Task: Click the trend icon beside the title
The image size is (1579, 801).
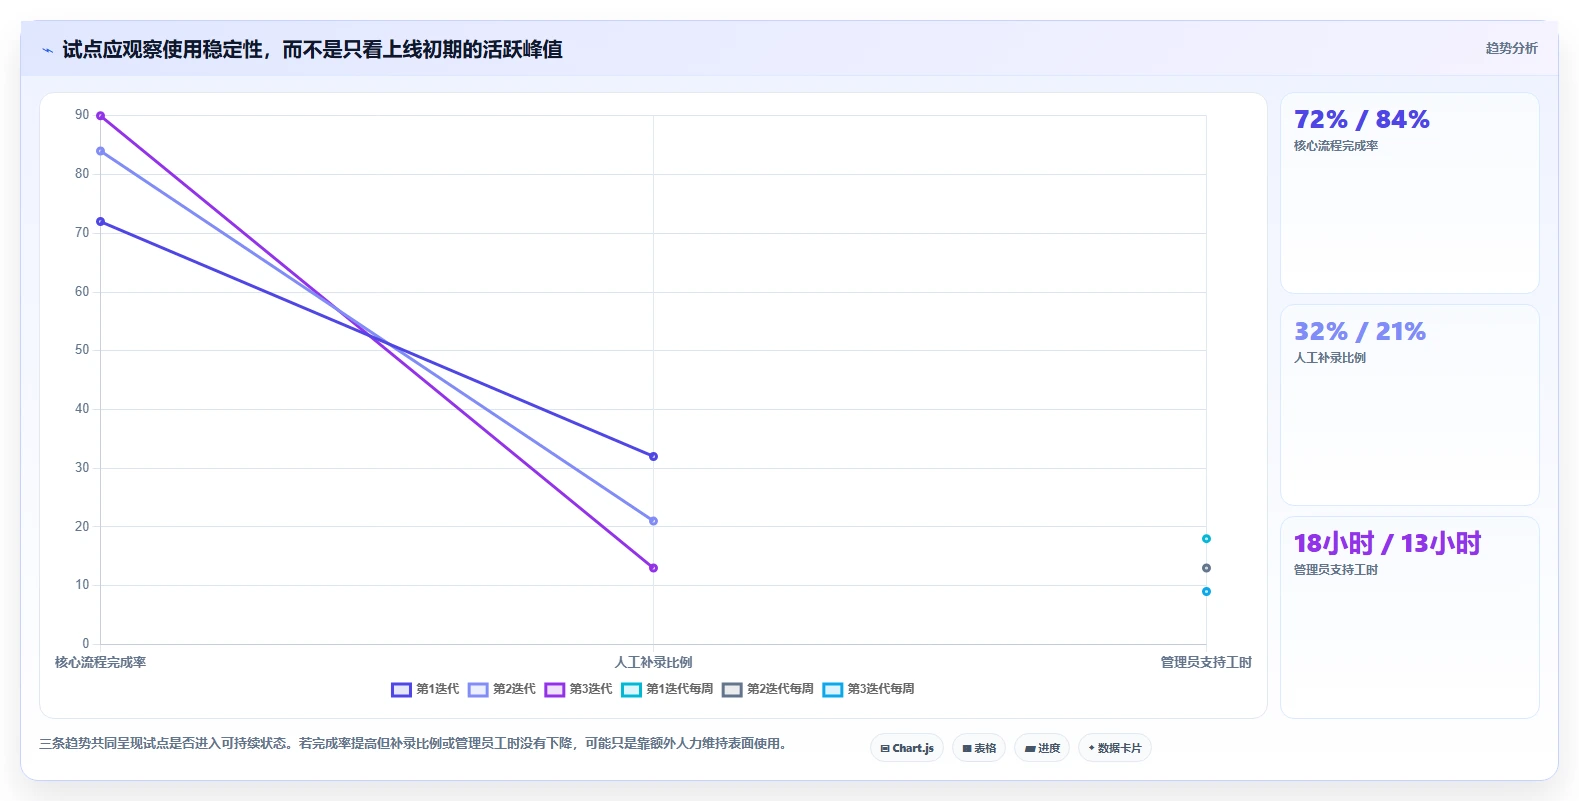Action: pos(47,50)
